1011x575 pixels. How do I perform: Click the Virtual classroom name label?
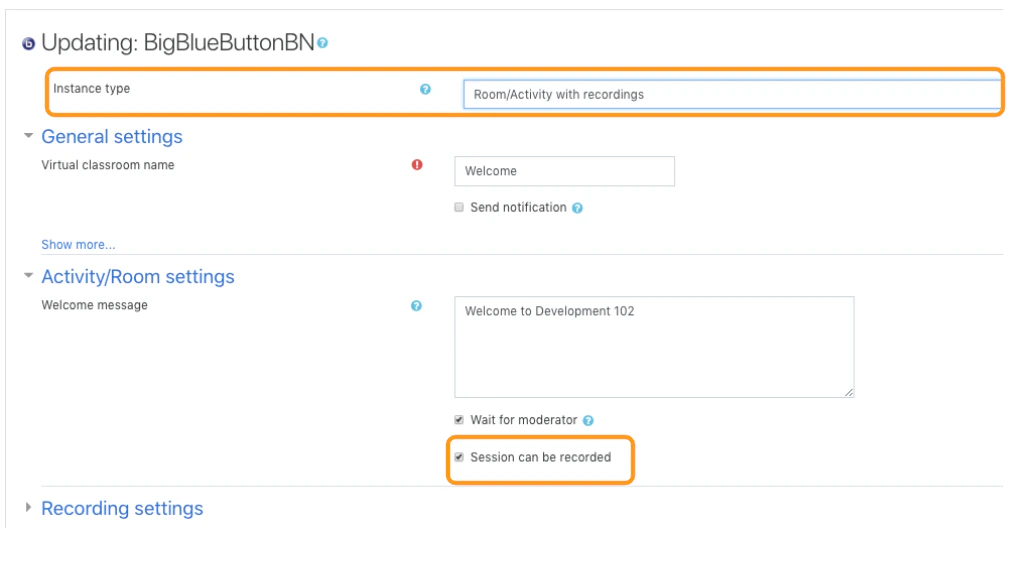click(108, 165)
